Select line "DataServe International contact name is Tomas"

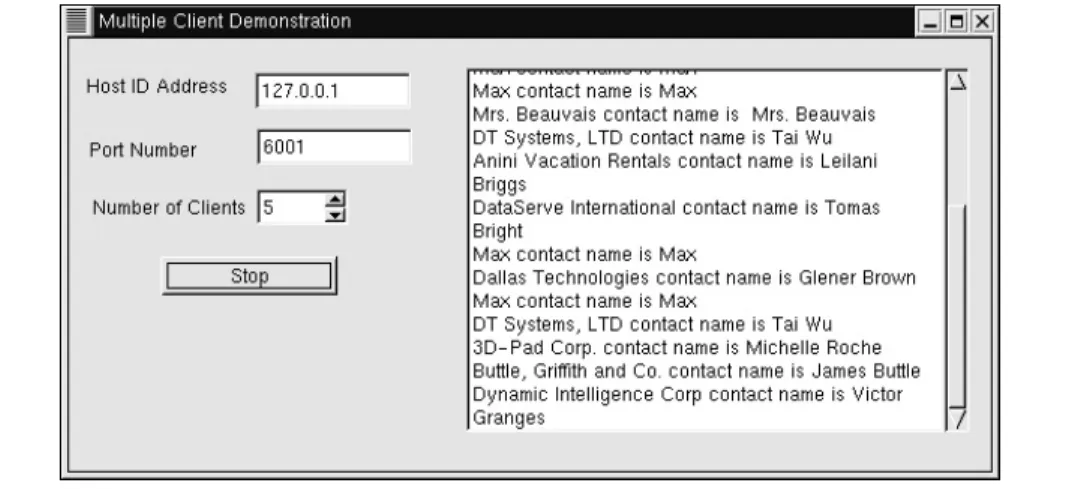[x=676, y=208]
